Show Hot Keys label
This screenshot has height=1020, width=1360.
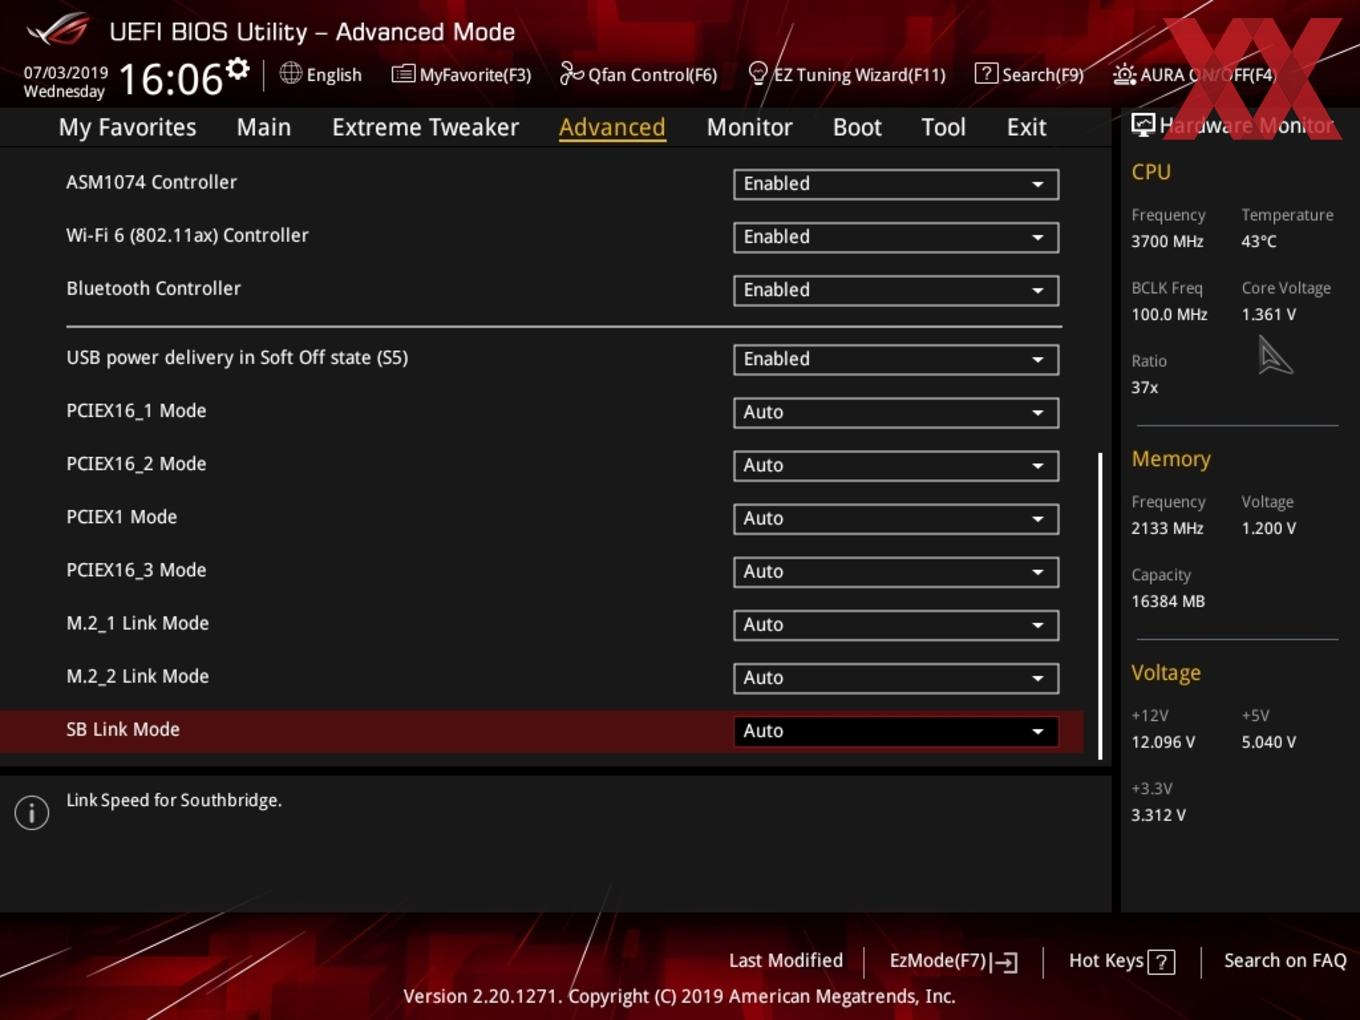(x=1106, y=960)
